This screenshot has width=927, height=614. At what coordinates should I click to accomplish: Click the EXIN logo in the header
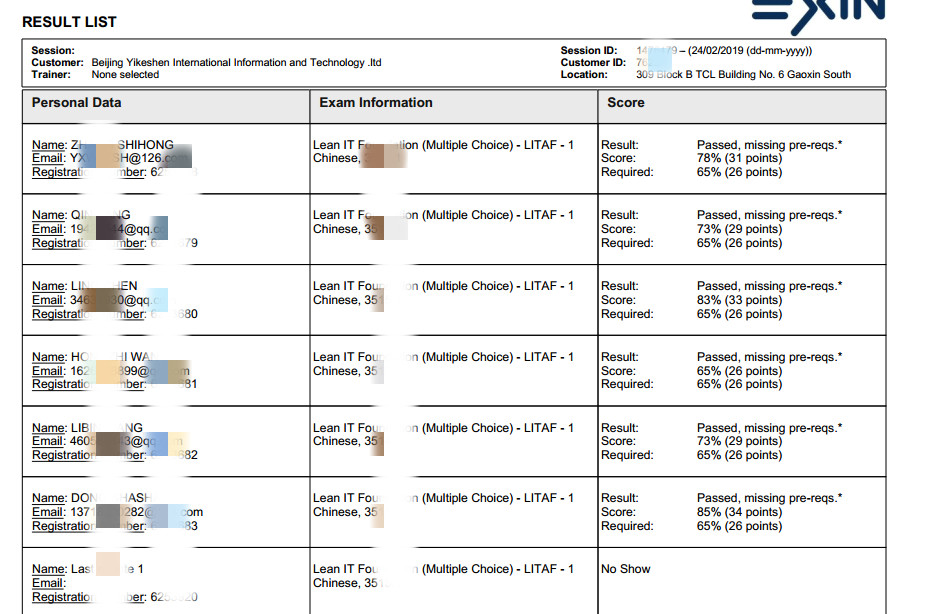click(x=817, y=10)
